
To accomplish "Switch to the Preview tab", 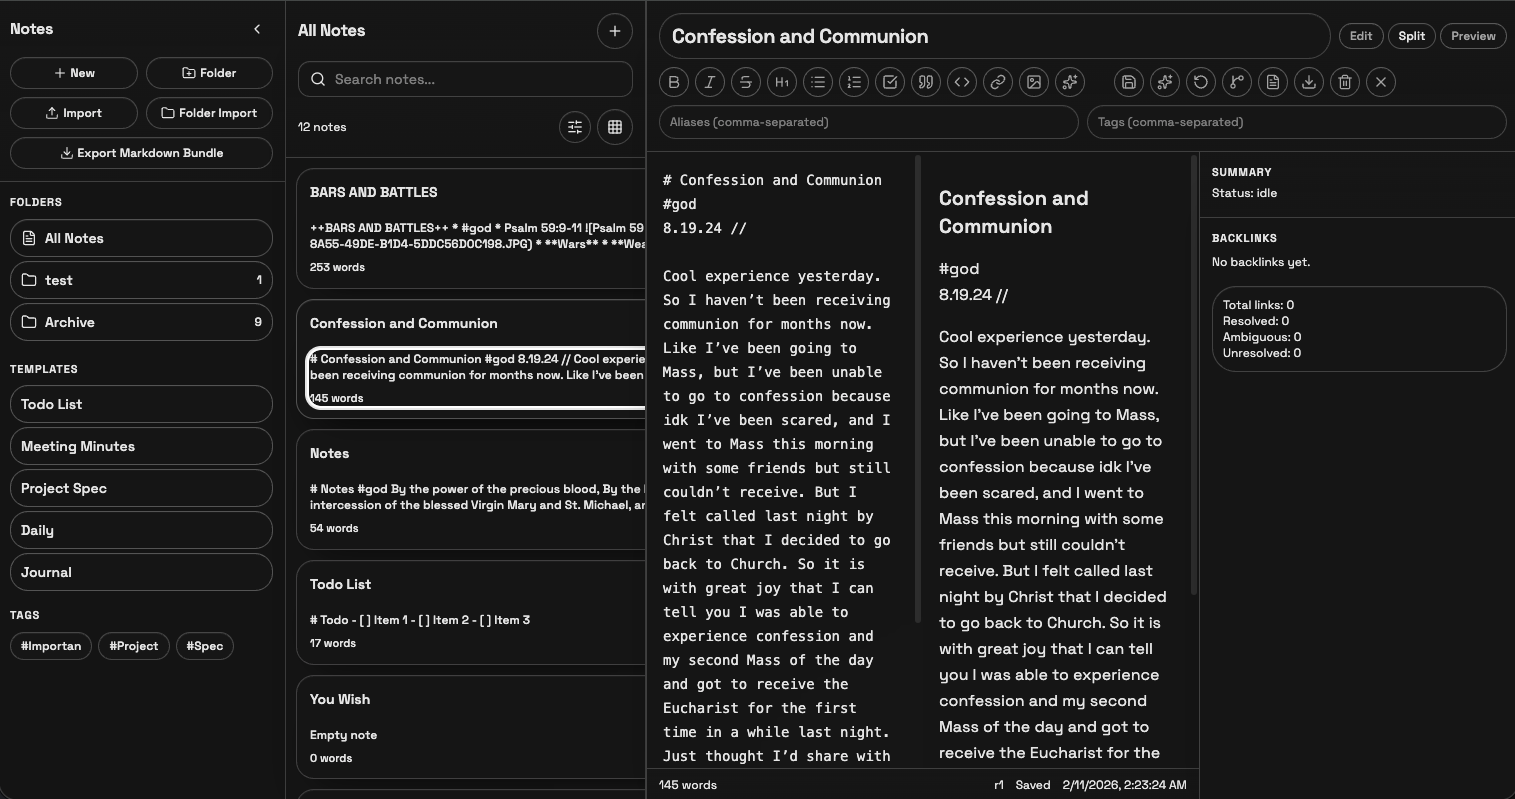I will pyautogui.click(x=1472, y=35).
